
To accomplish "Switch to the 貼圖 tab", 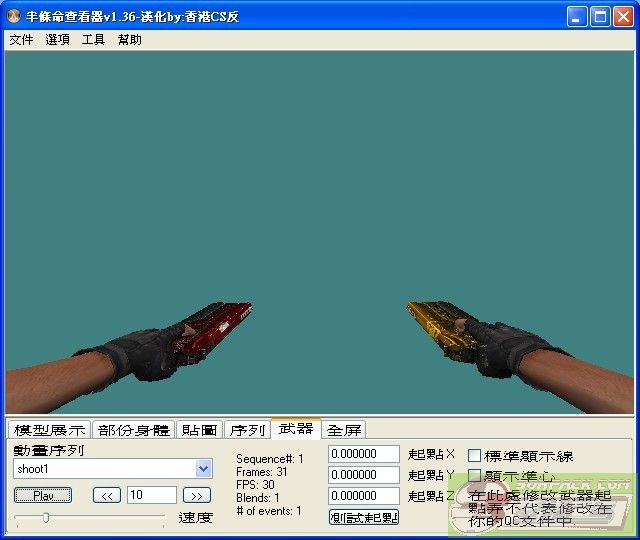I will coord(199,430).
